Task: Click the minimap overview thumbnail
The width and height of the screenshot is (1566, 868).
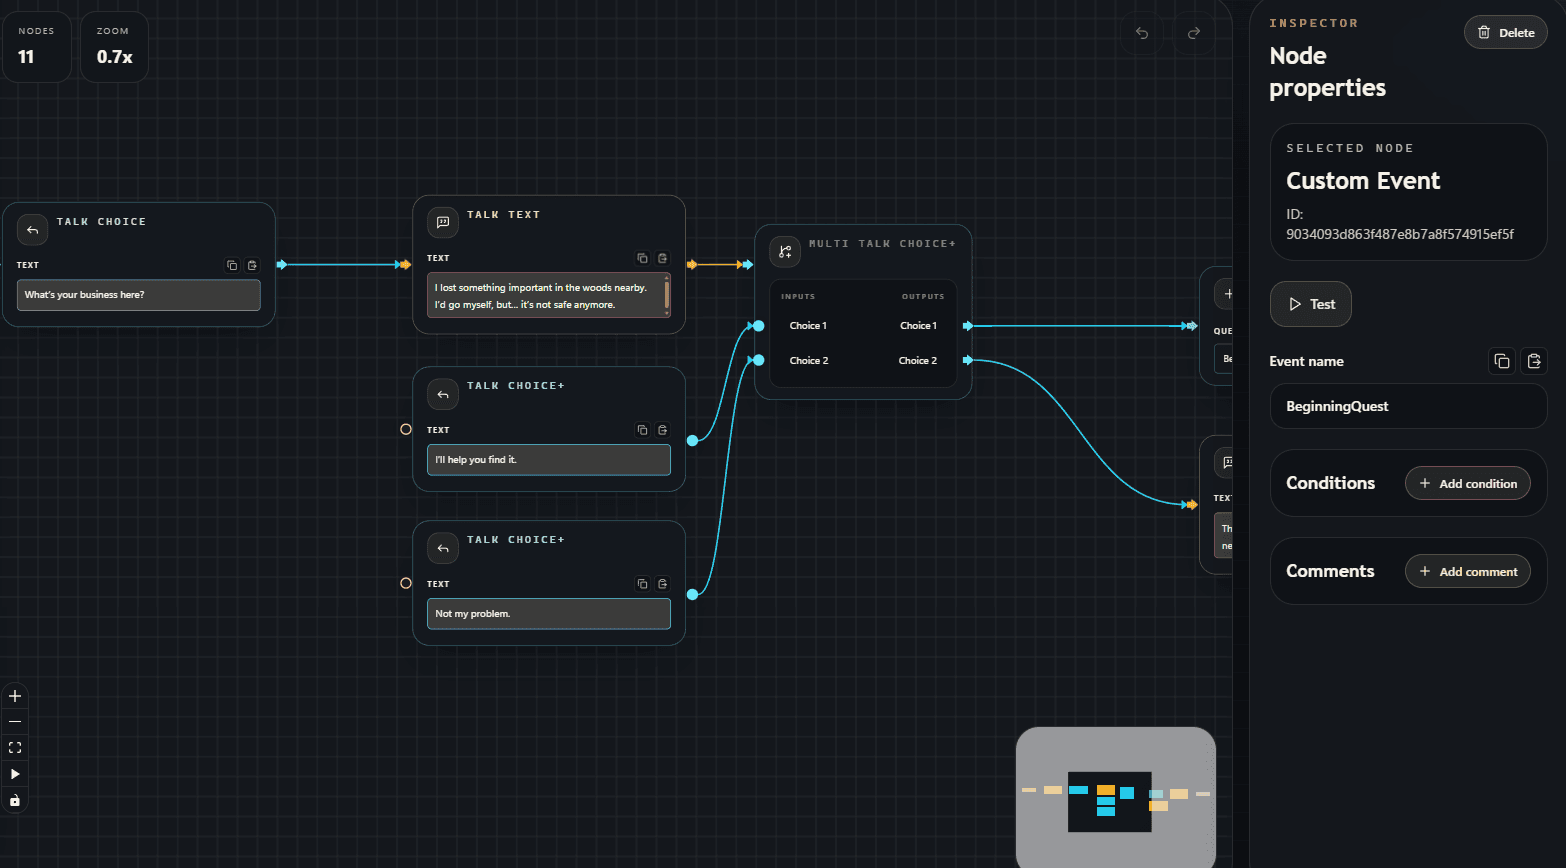Action: [x=1116, y=797]
